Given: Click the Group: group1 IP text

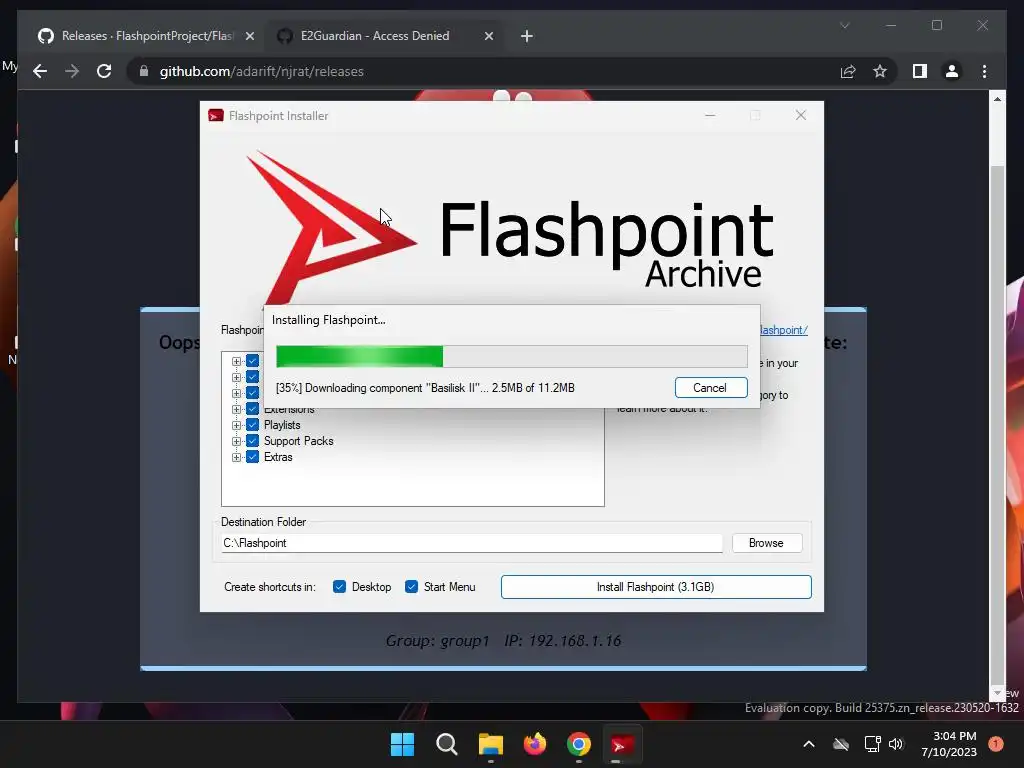Looking at the screenshot, I should (x=503, y=641).
